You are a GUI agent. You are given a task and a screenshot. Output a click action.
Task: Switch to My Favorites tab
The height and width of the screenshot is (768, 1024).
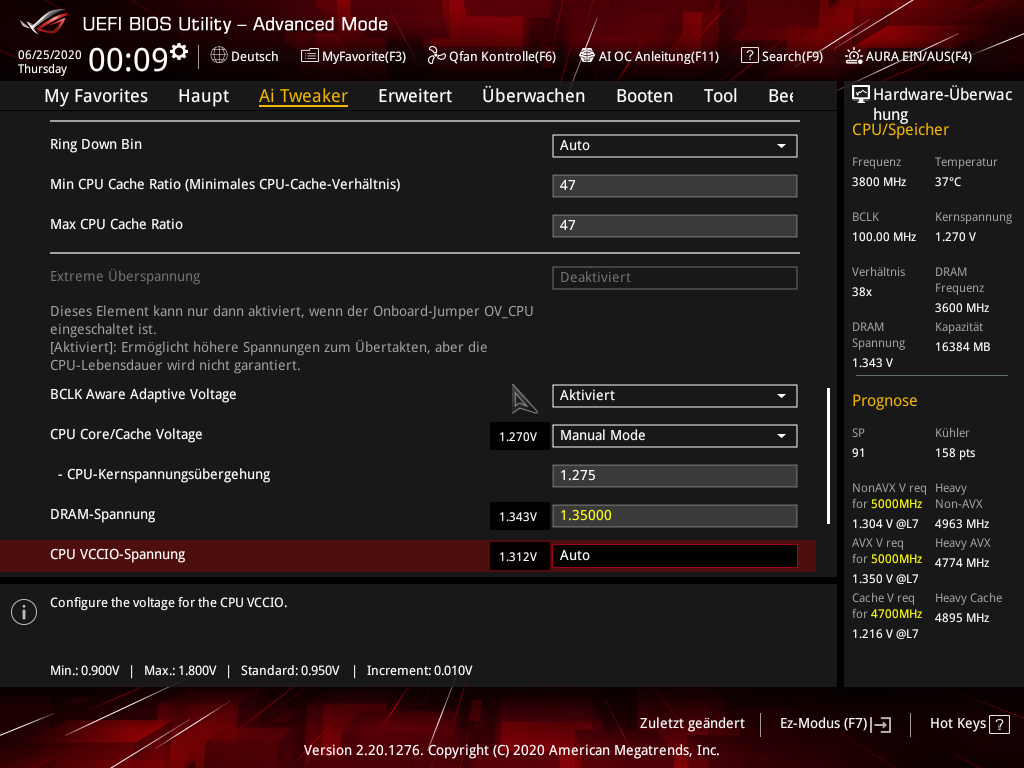96,96
